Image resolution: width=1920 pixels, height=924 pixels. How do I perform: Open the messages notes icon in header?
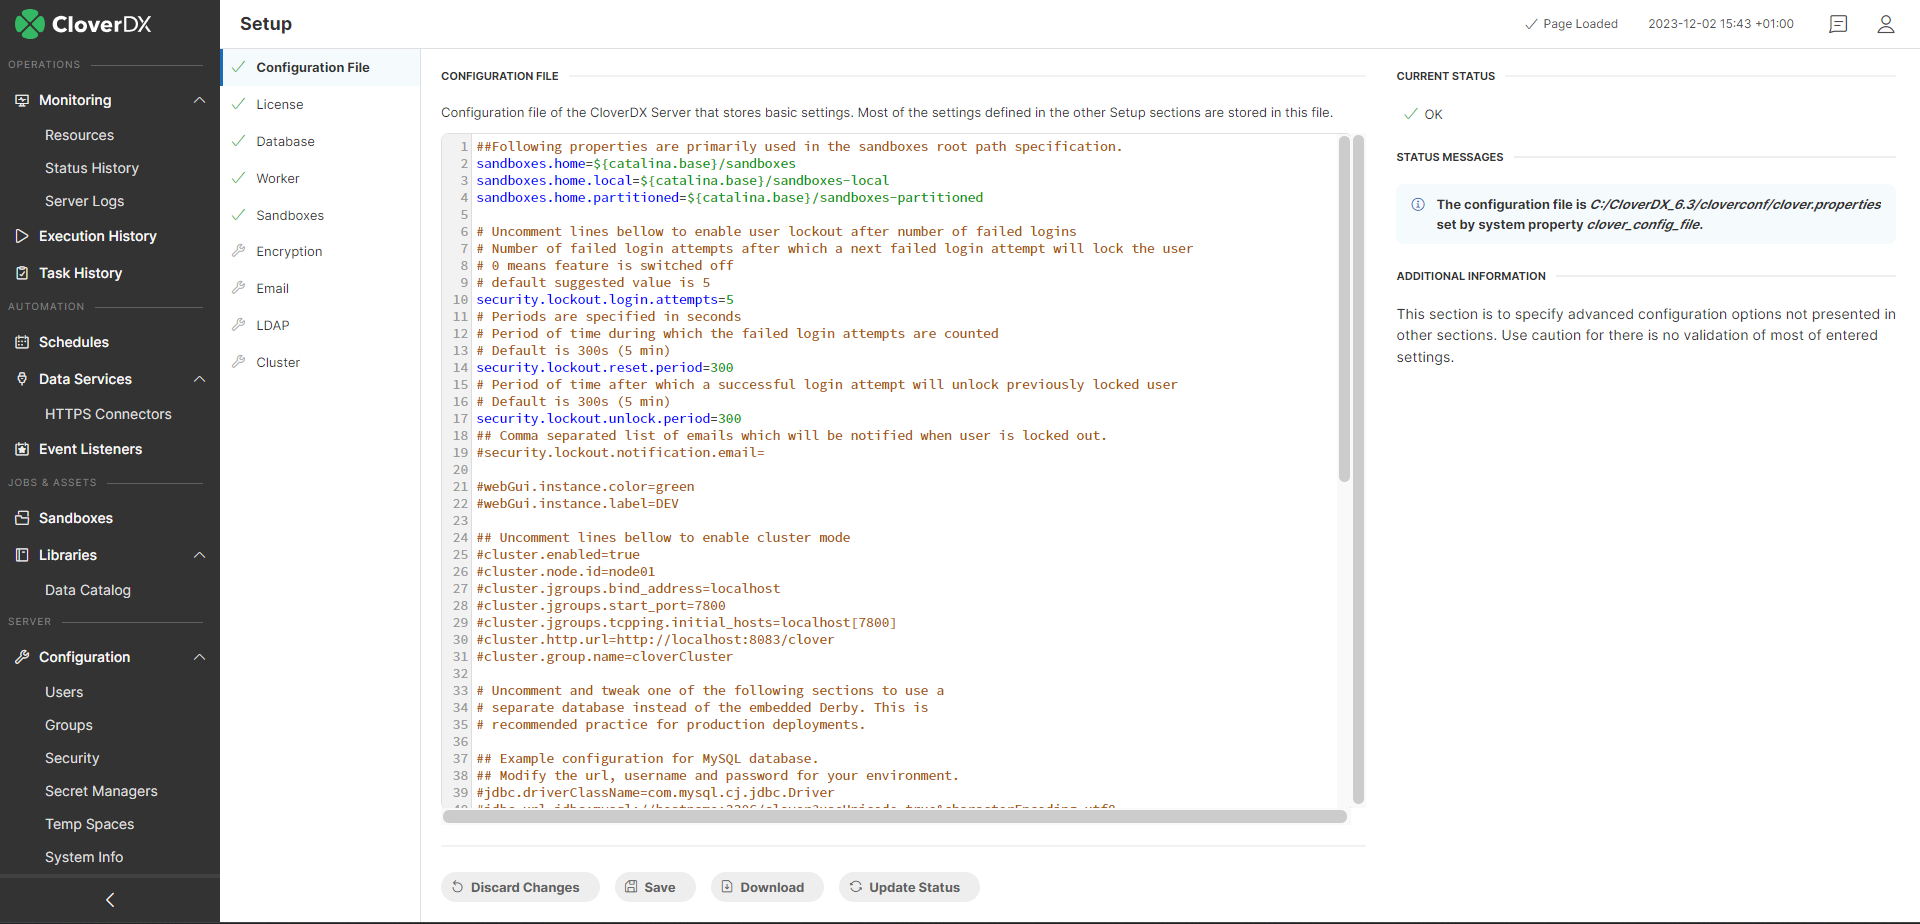[1837, 24]
